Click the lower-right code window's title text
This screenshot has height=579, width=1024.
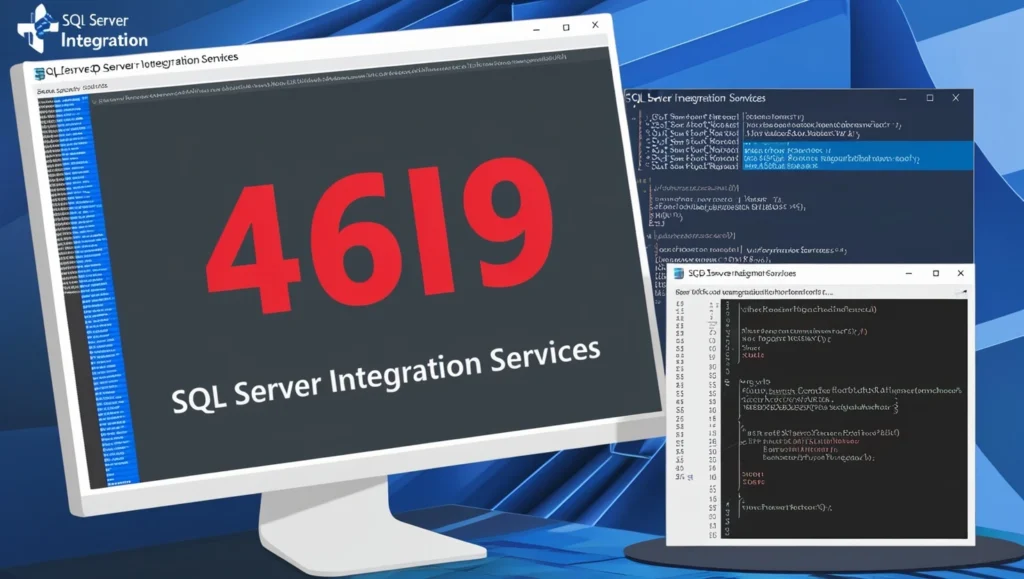[x=742, y=274]
